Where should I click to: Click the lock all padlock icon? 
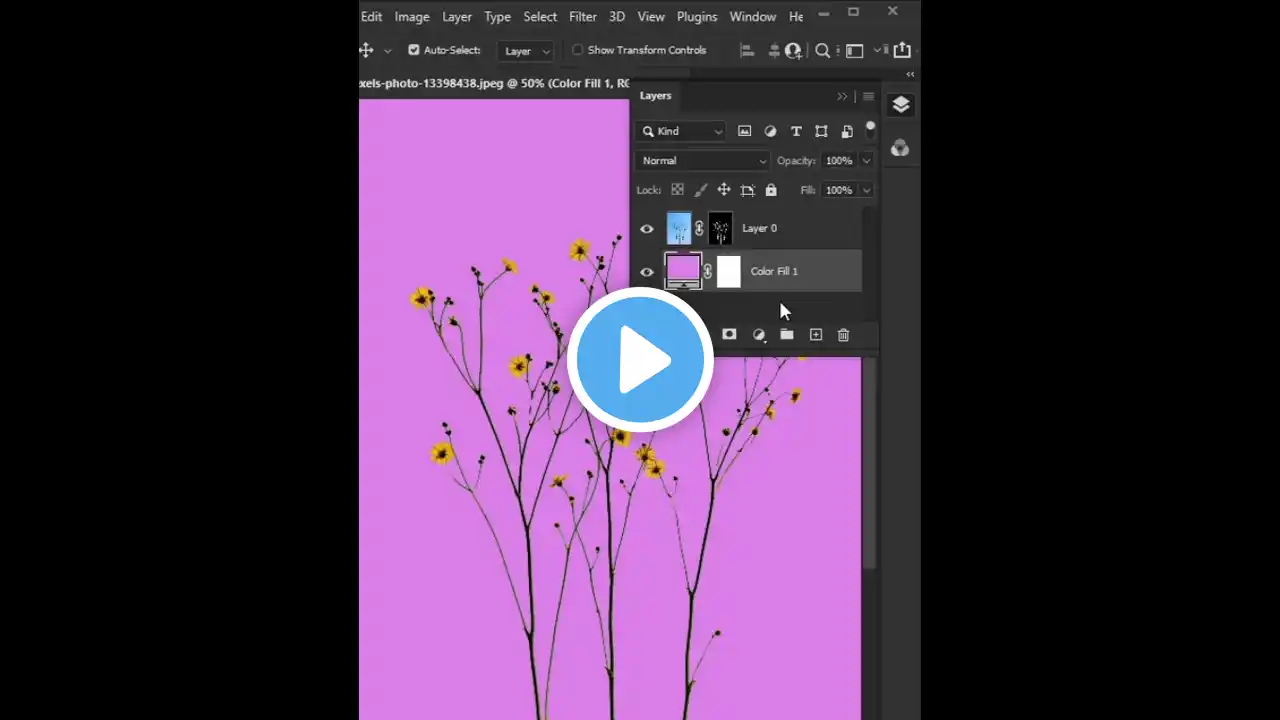pyautogui.click(x=771, y=190)
